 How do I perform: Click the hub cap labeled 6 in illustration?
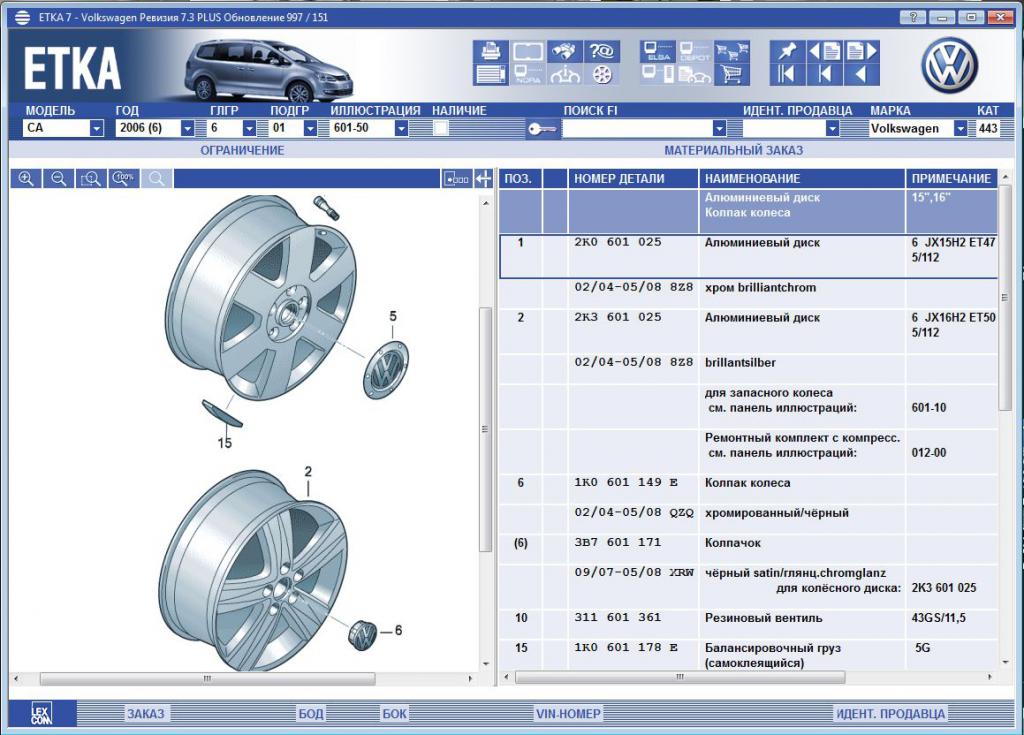(x=362, y=634)
